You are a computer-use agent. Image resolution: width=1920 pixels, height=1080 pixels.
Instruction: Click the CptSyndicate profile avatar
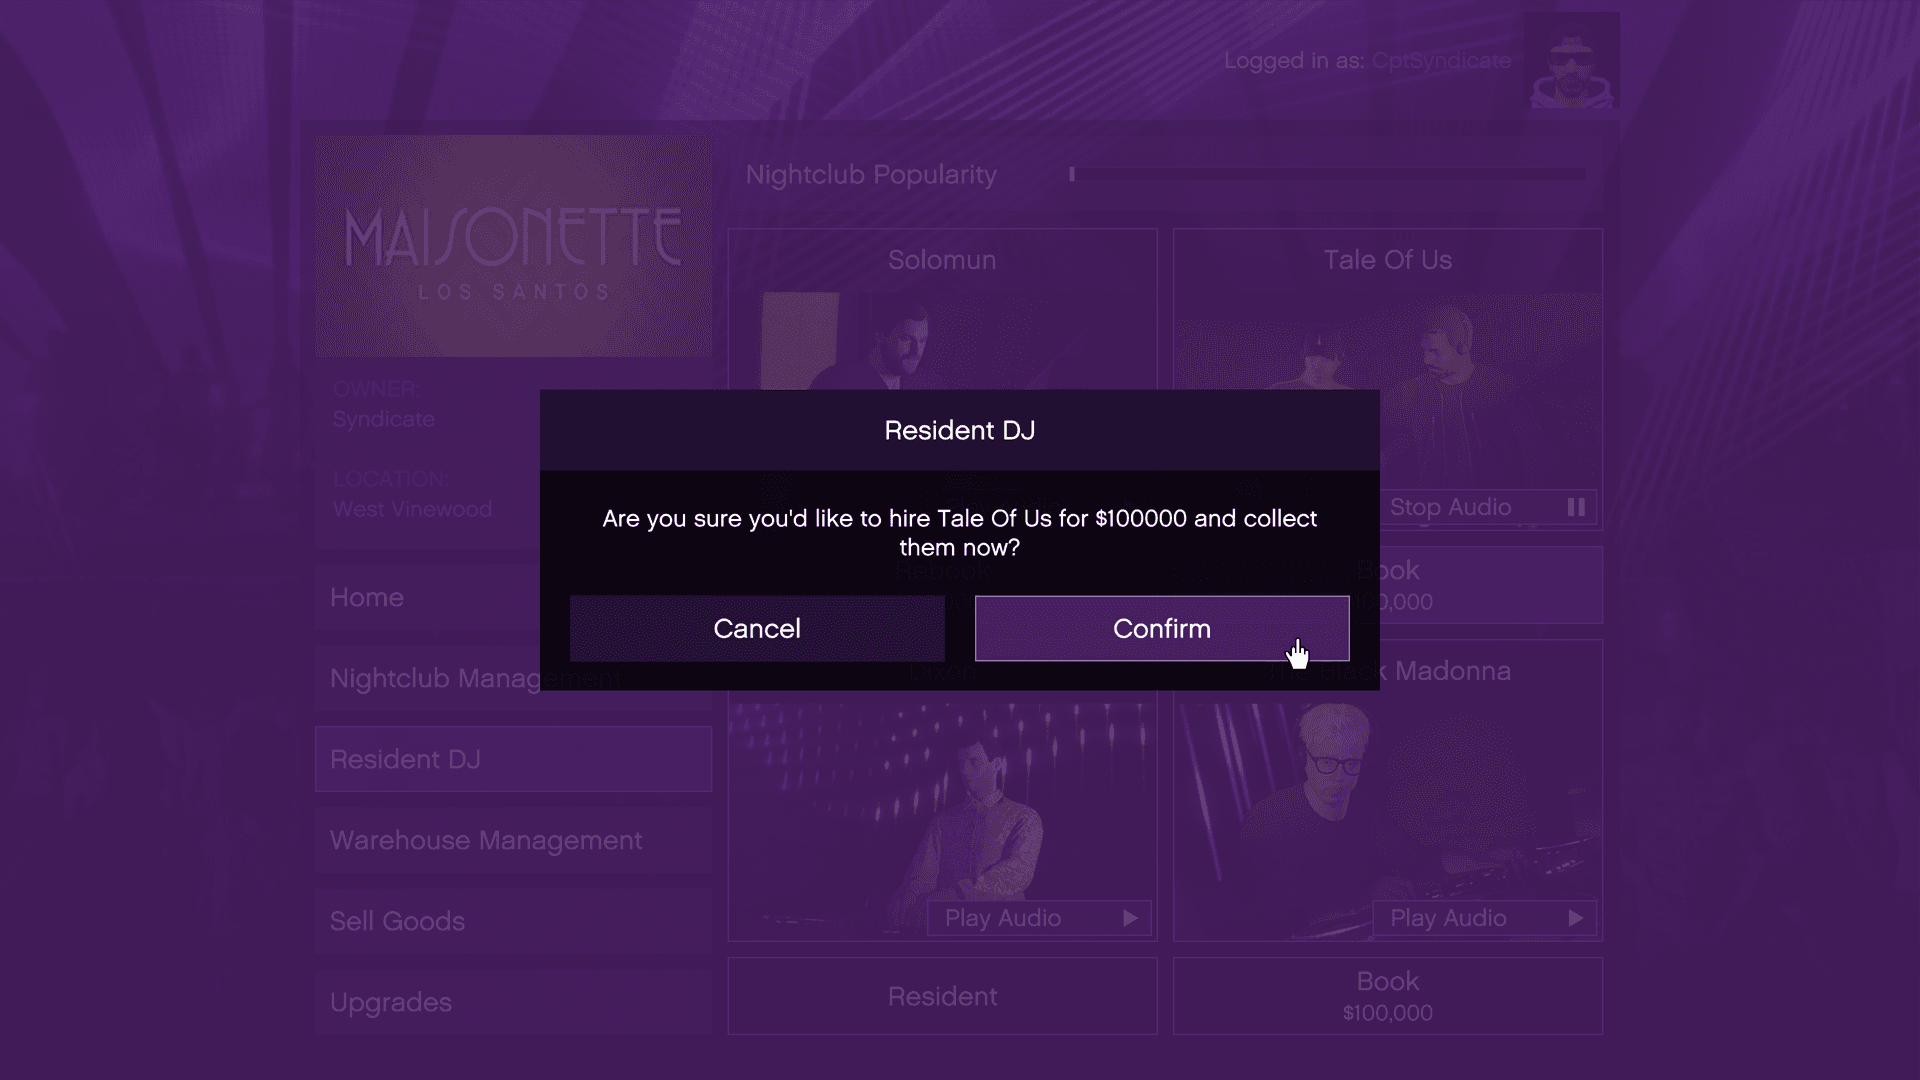coord(1572,62)
